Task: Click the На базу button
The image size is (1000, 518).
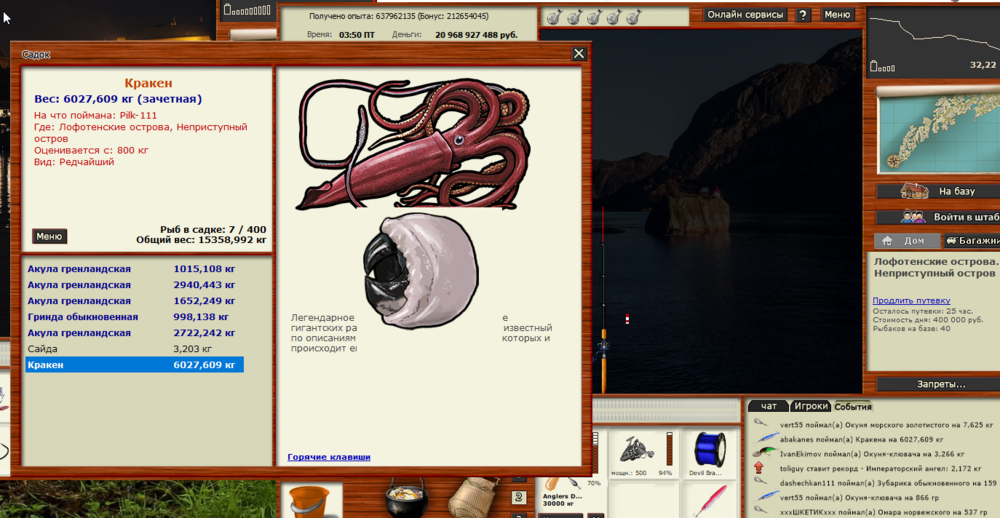Action: click(938, 191)
